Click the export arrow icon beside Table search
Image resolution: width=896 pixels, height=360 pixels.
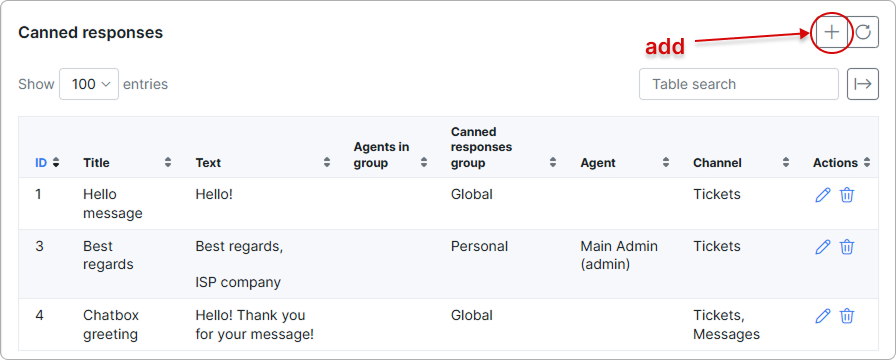pos(862,84)
